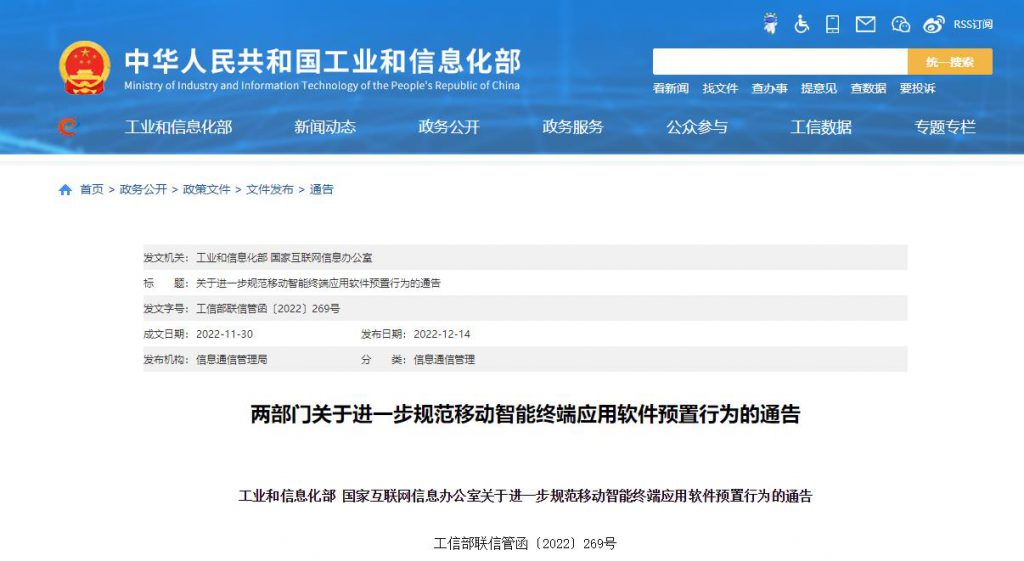Open the 找文件 quick link
The height and width of the screenshot is (561, 1024).
[720, 88]
